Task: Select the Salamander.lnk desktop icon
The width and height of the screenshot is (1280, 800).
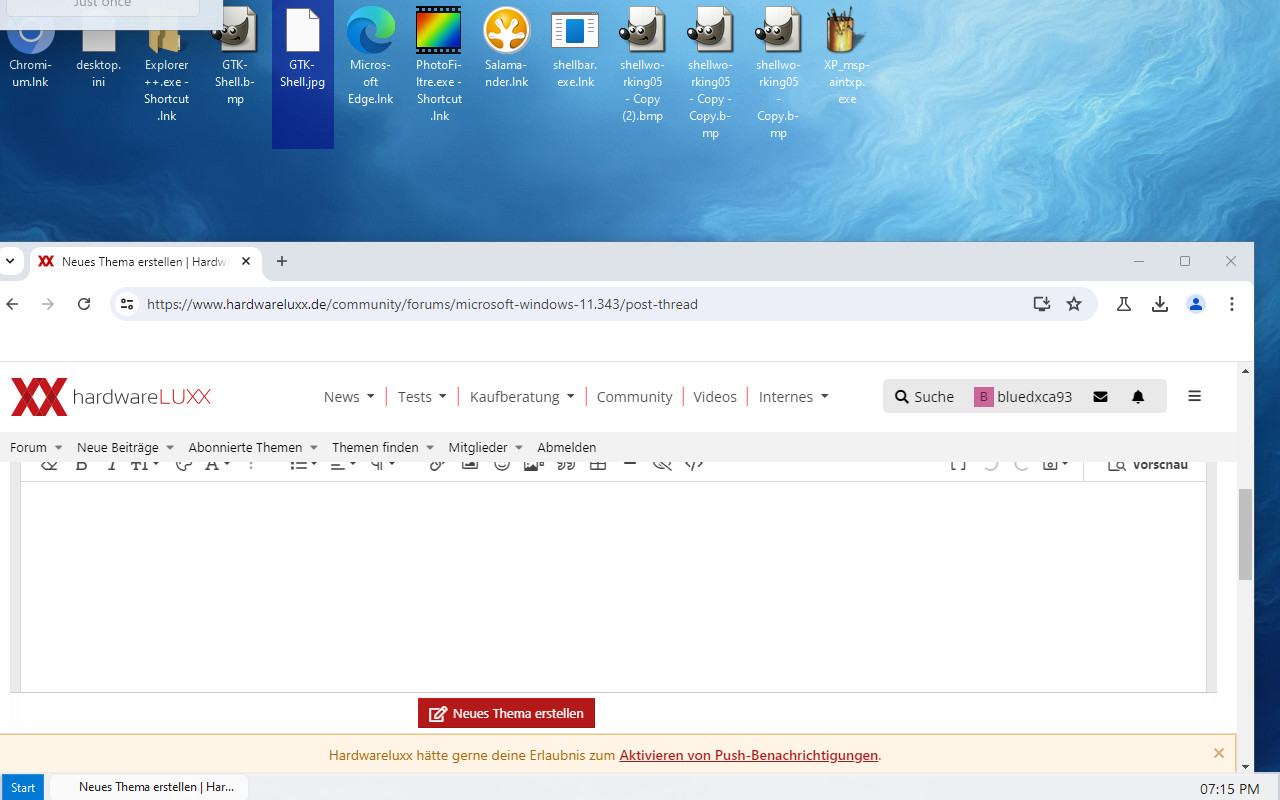Action: [506, 48]
